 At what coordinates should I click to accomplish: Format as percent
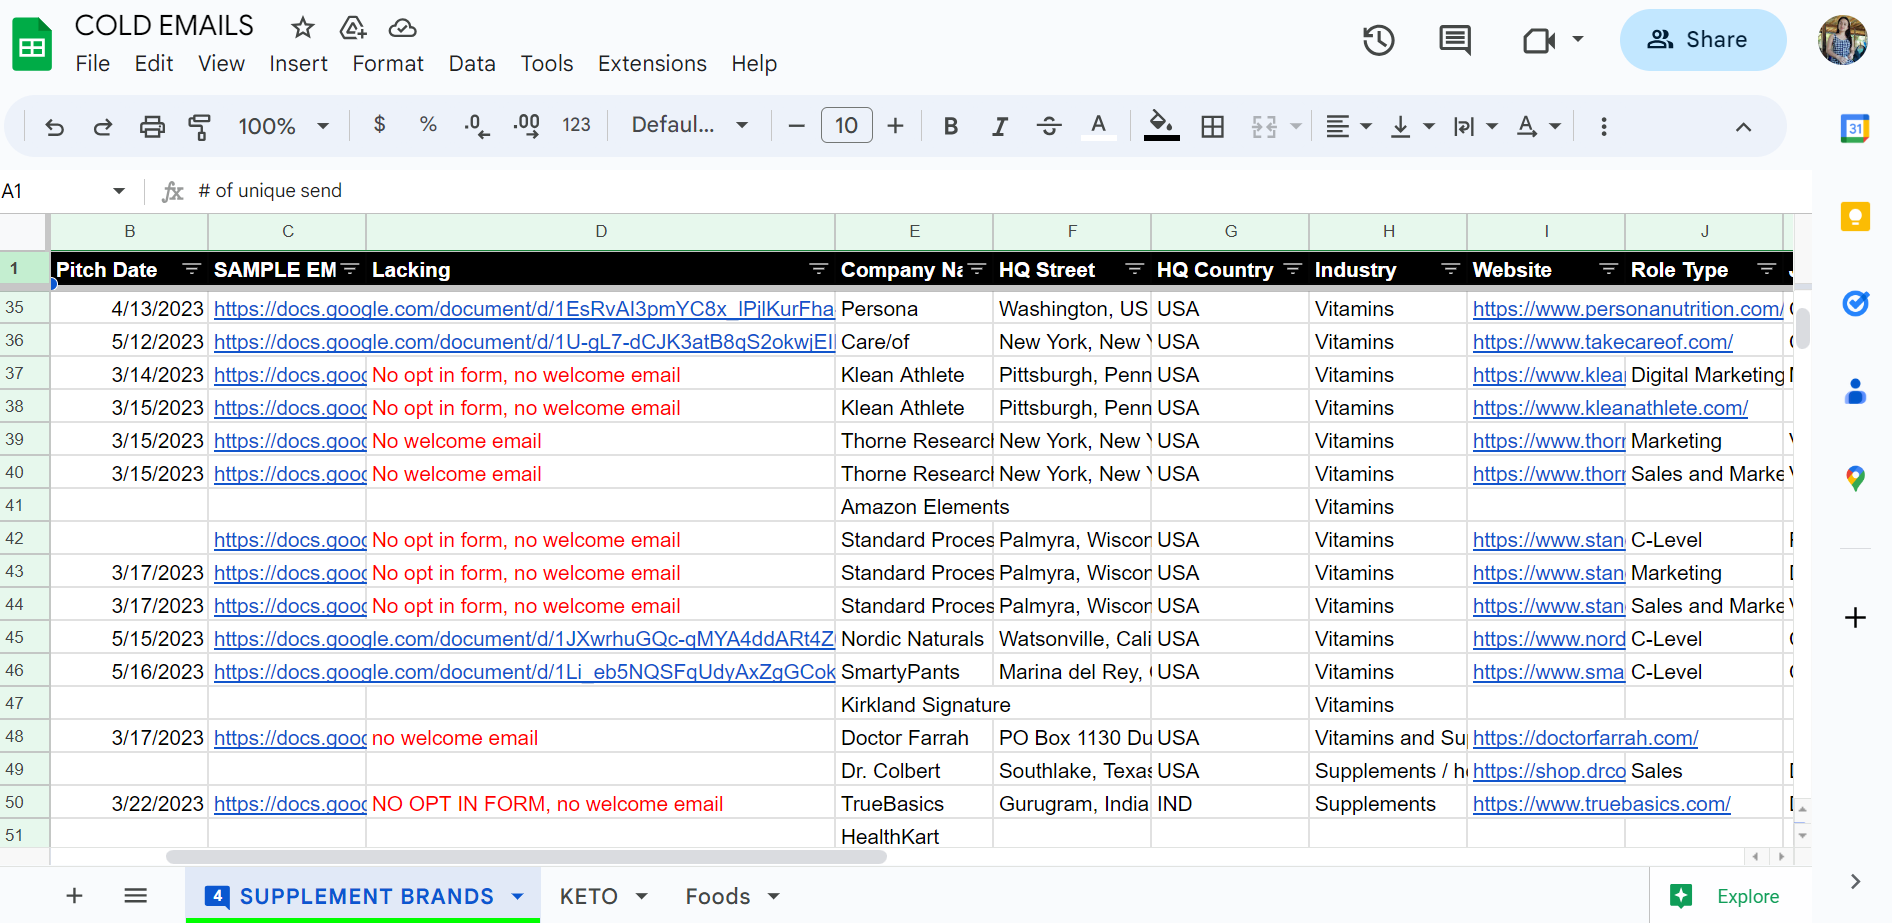pyautogui.click(x=428, y=125)
